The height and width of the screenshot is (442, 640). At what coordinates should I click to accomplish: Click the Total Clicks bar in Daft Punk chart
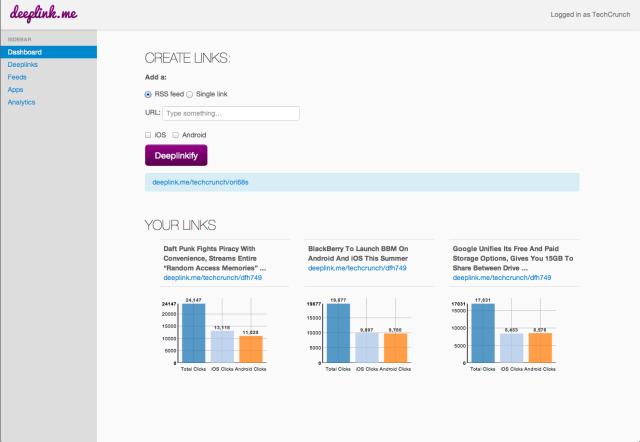(193, 333)
